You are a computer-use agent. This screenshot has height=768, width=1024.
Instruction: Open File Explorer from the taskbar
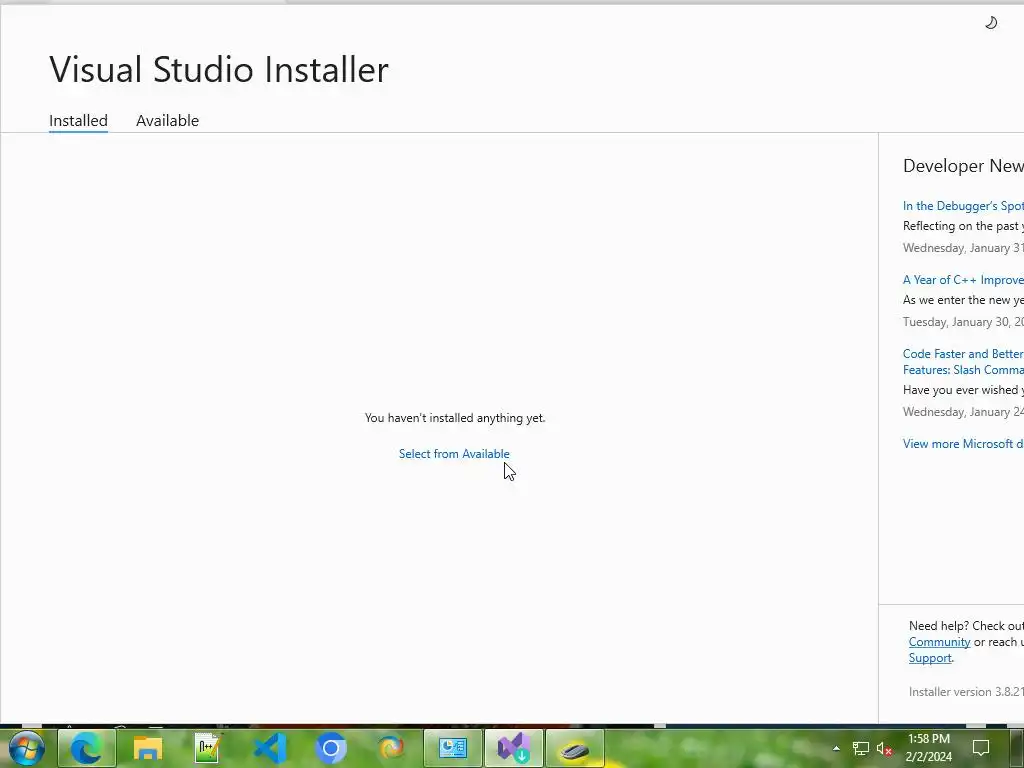point(148,748)
